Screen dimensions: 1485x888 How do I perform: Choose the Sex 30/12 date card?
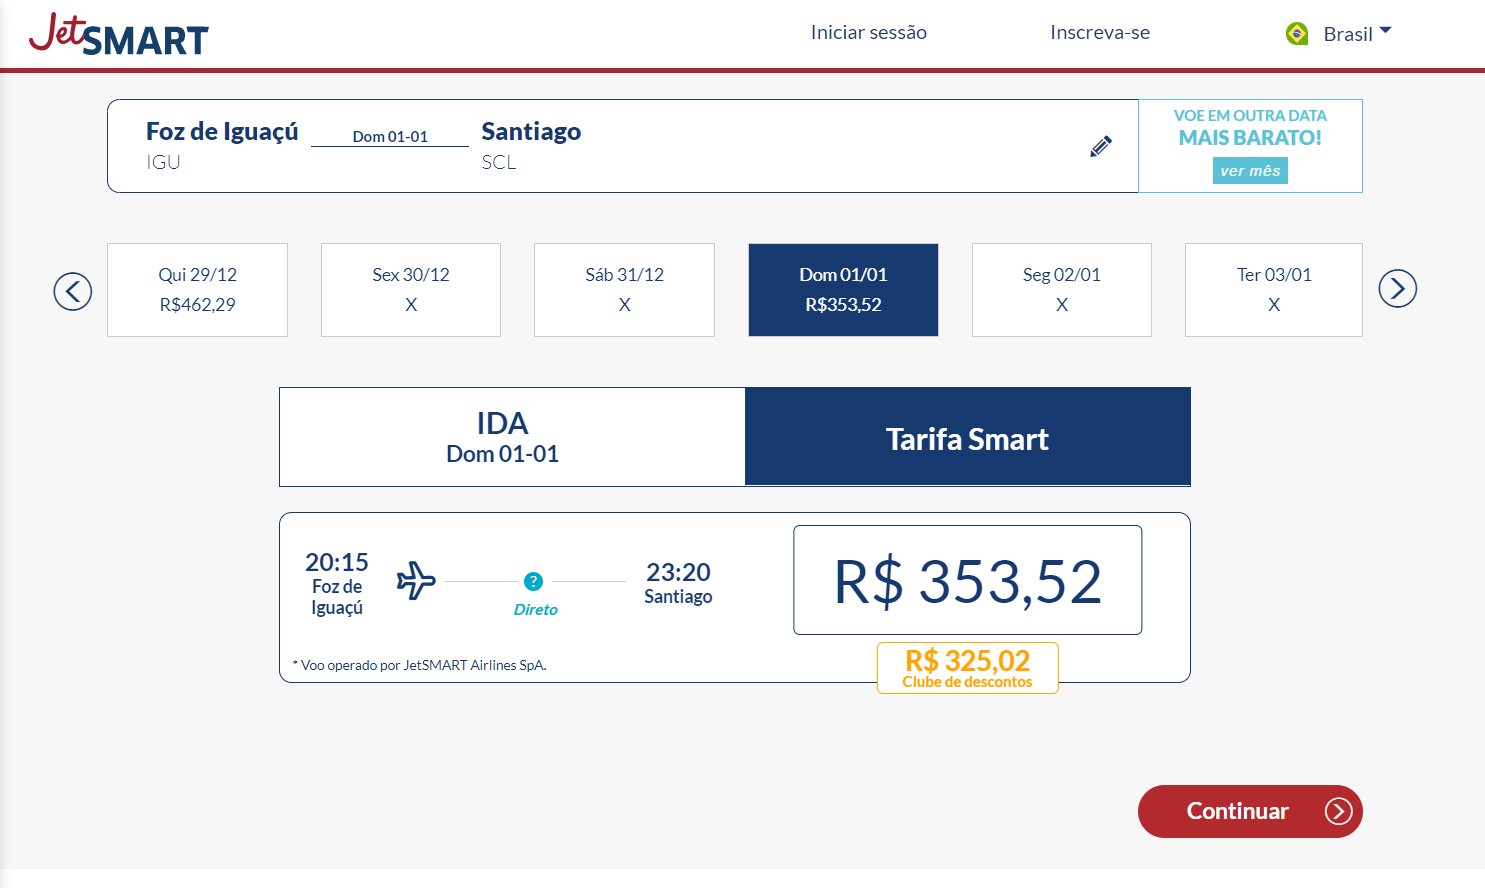coord(411,290)
